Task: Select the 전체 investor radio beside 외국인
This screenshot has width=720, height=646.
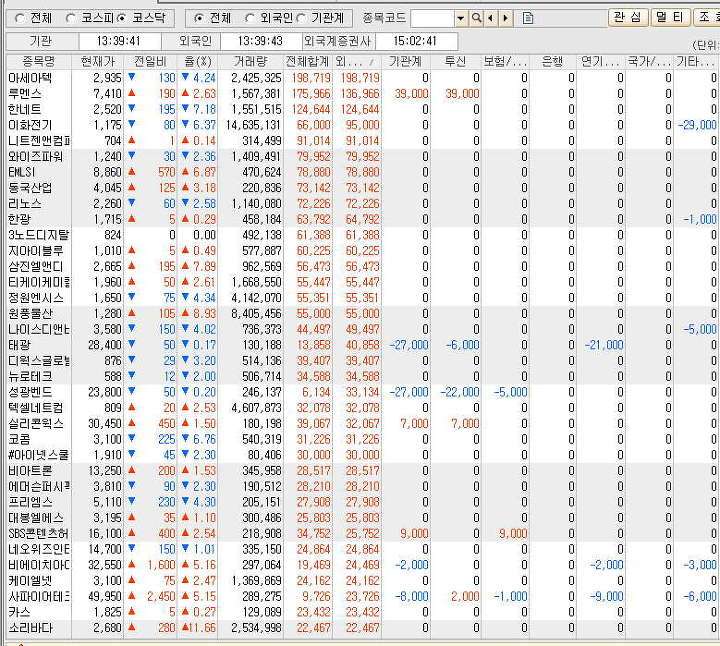Action: (x=199, y=19)
